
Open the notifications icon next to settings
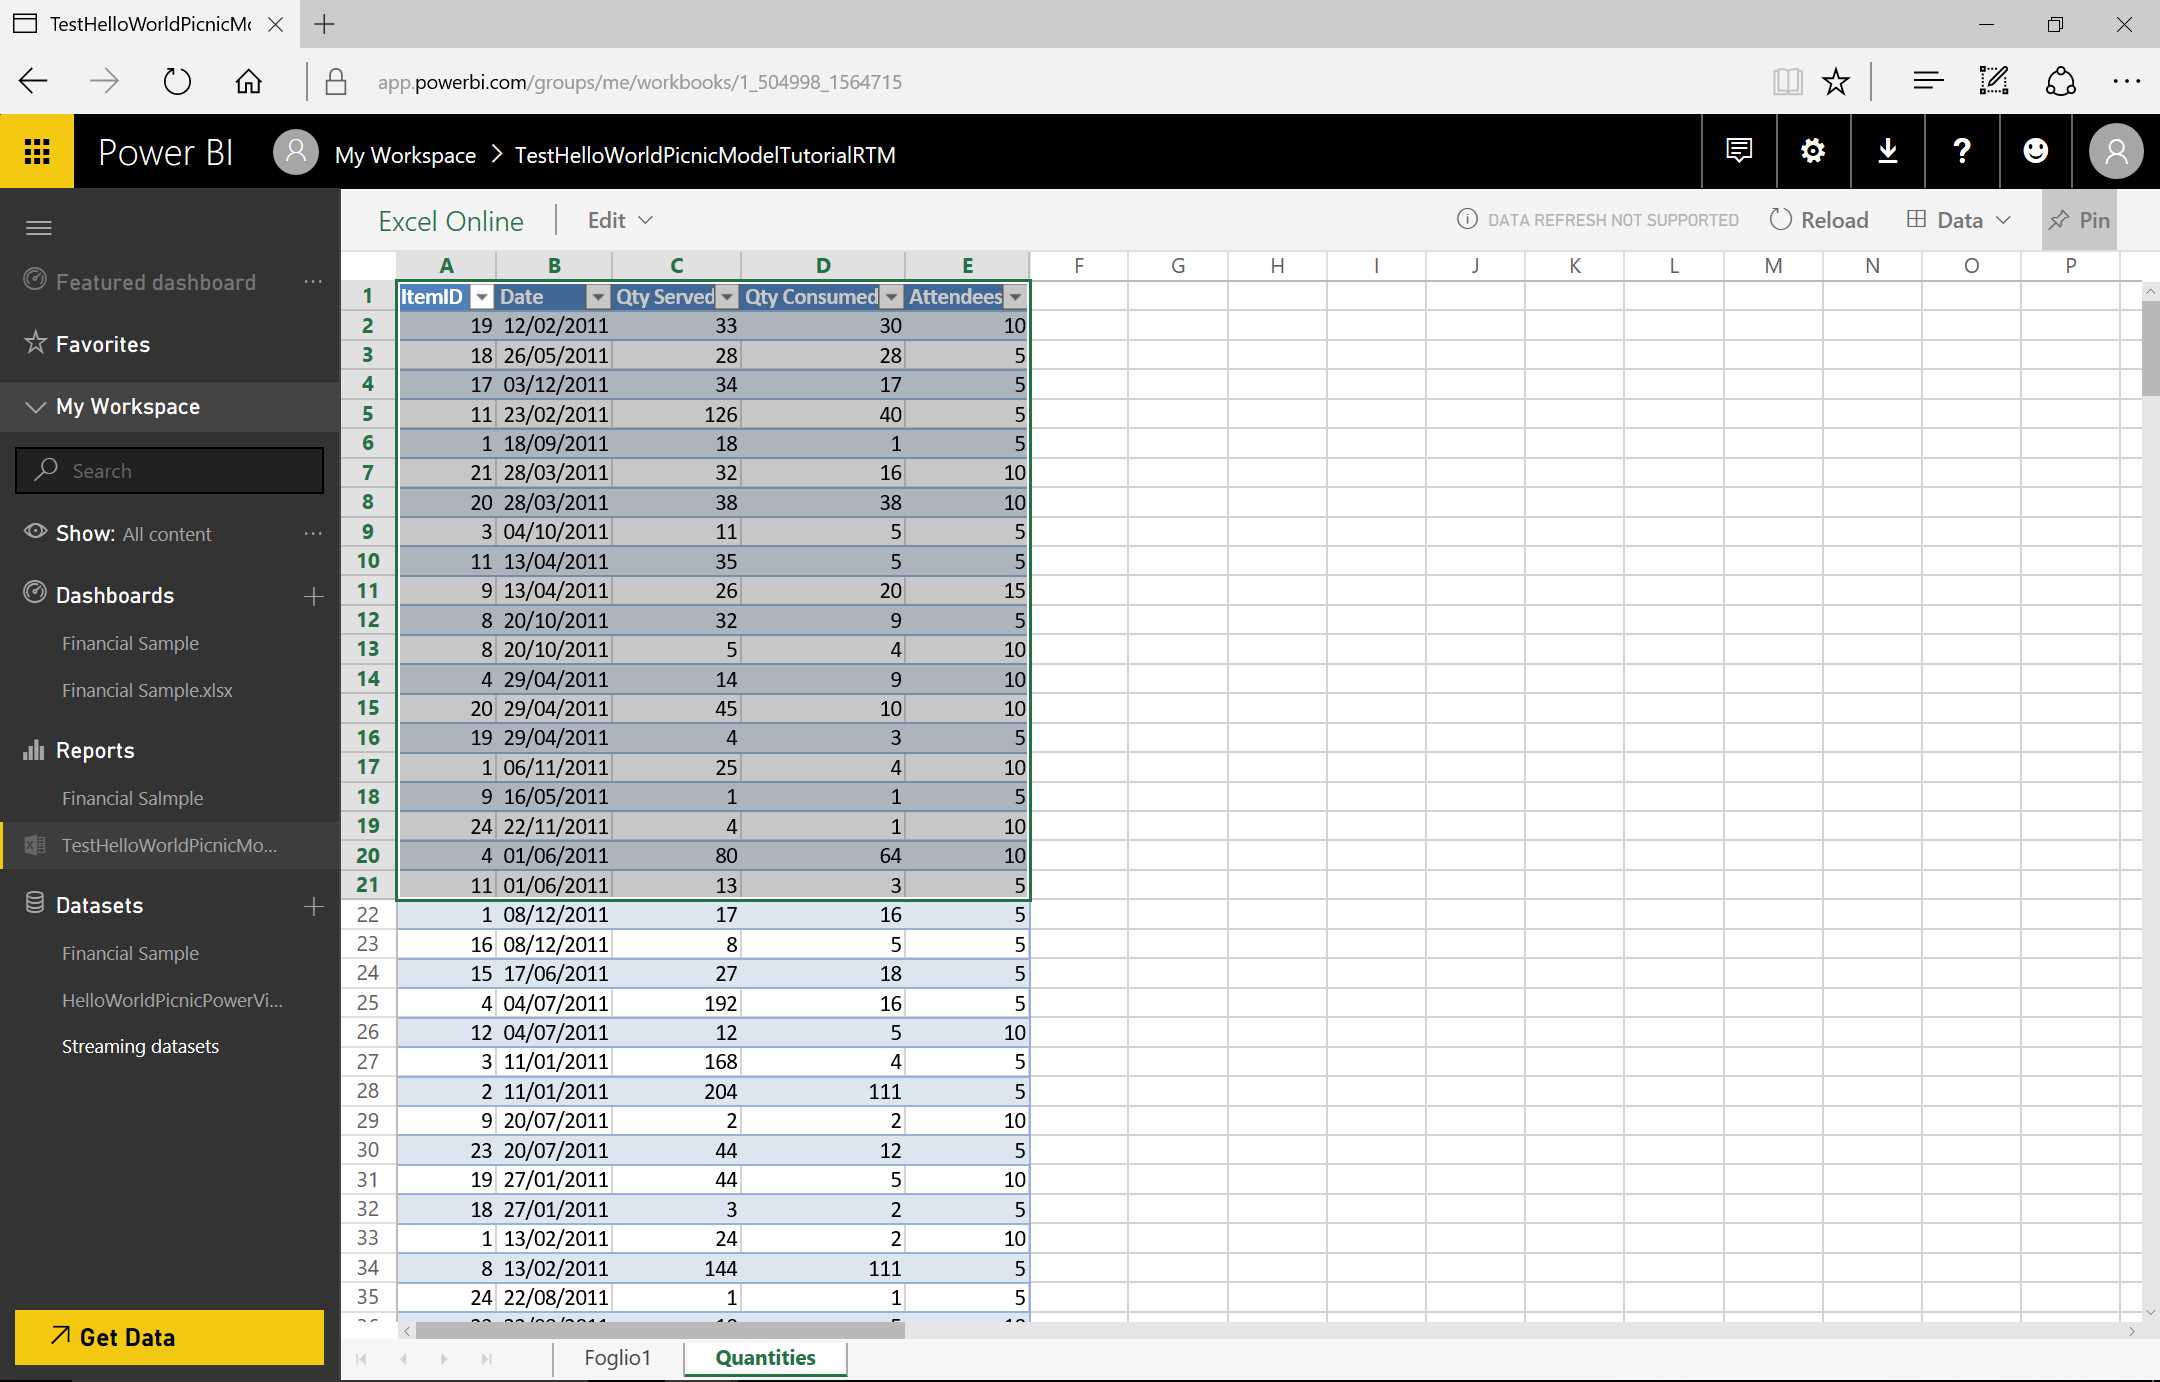click(x=1738, y=151)
